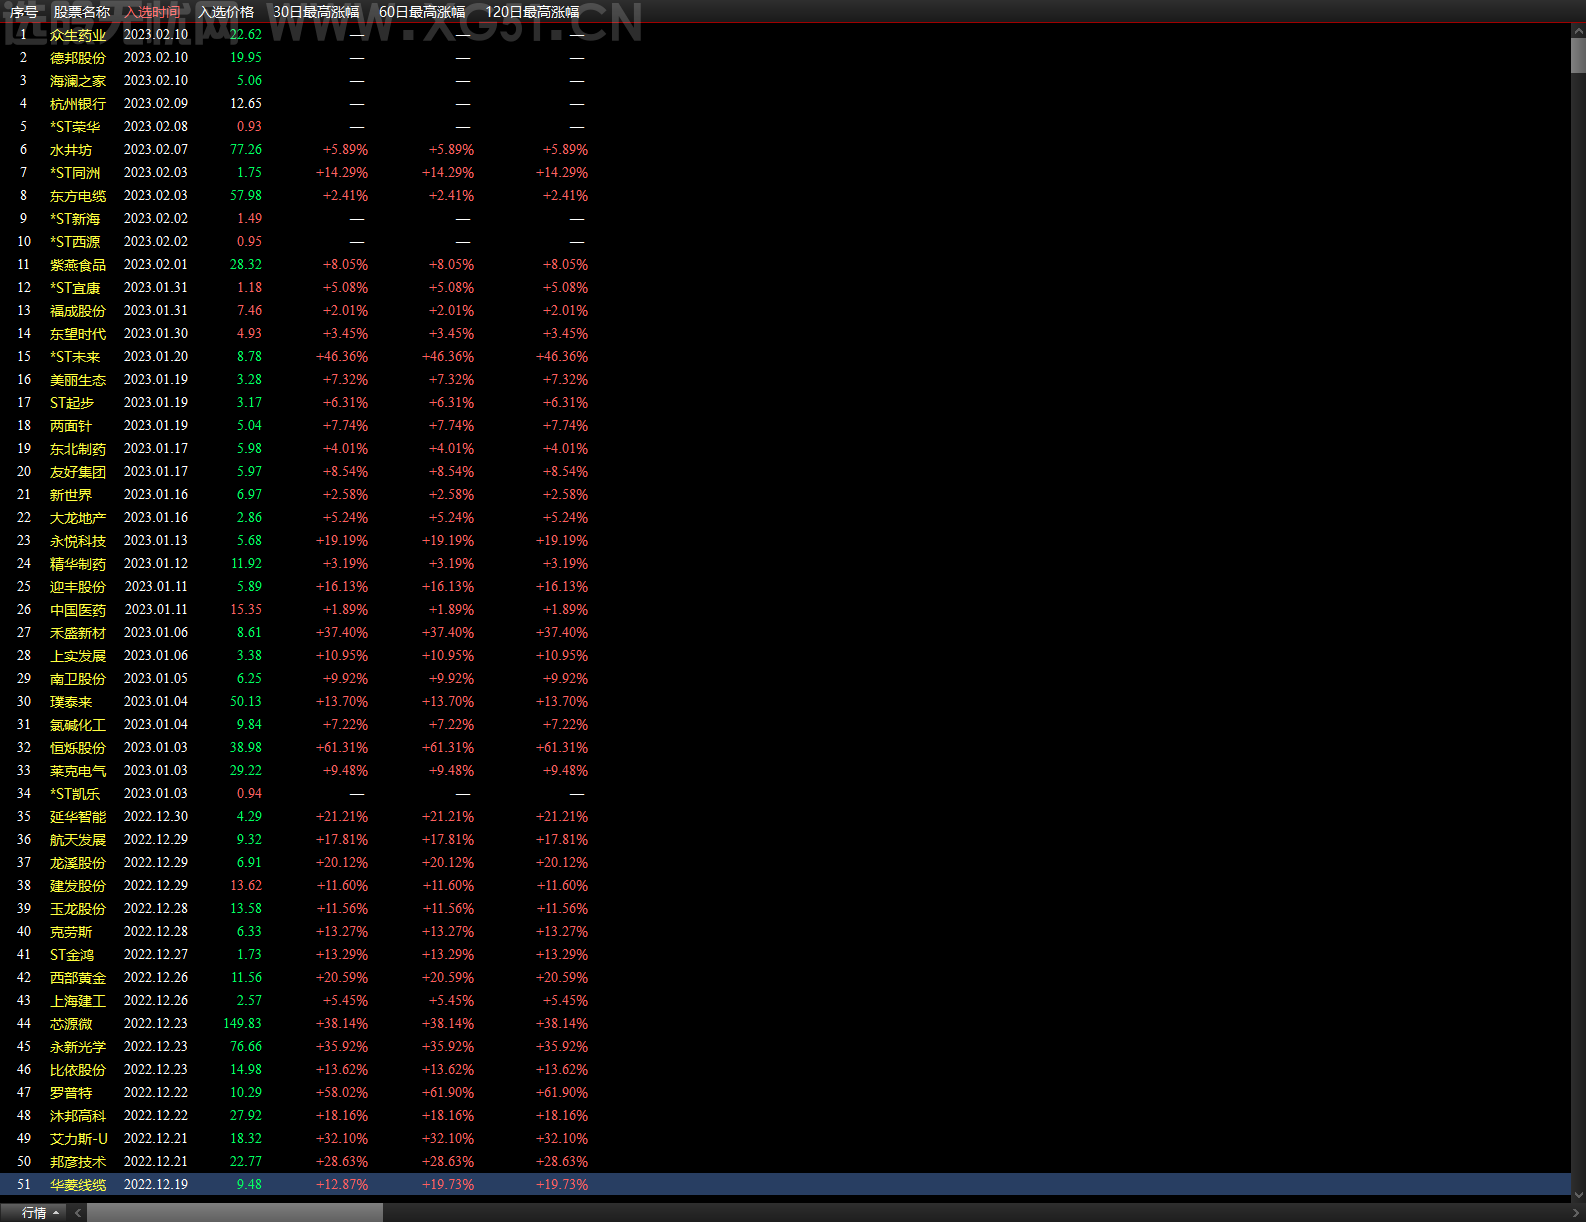
Task: Click the vertical scrollbar down arrow
Action: [1578, 1194]
